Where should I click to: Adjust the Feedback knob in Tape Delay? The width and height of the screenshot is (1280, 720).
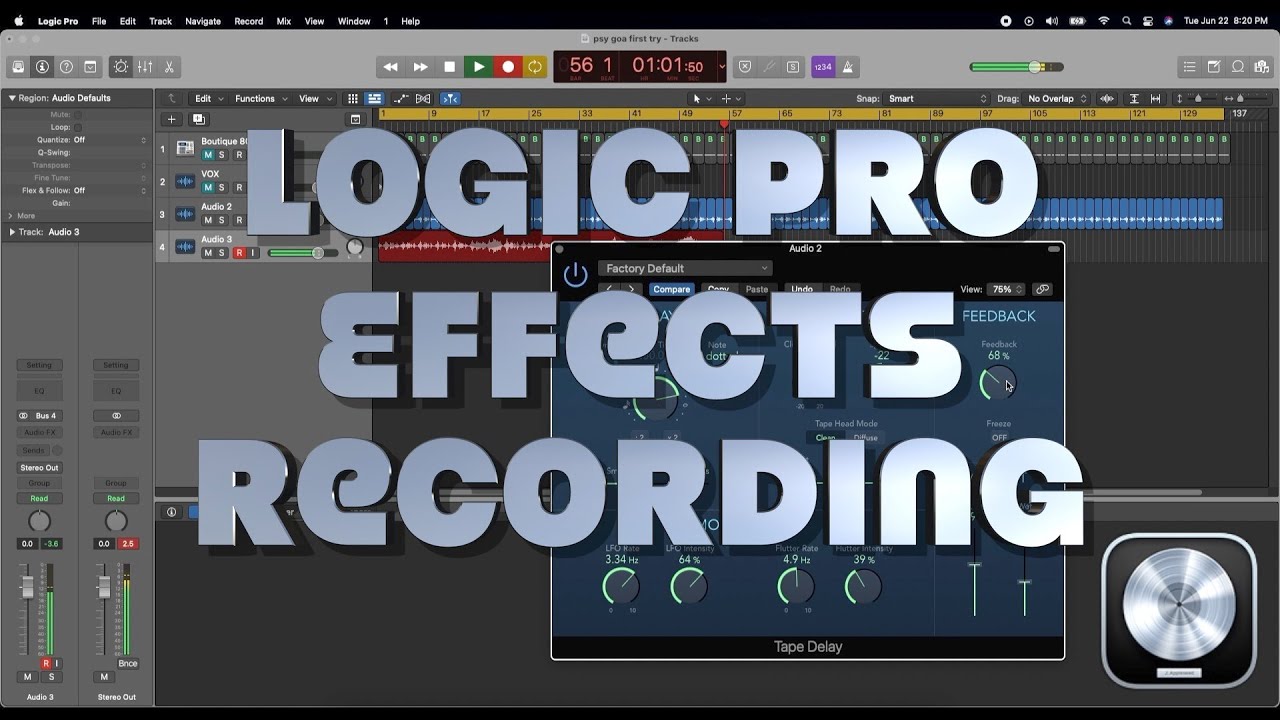pos(998,383)
